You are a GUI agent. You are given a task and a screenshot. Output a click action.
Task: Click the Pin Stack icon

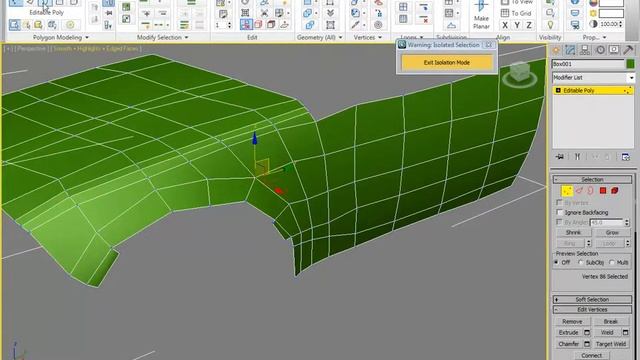point(560,157)
